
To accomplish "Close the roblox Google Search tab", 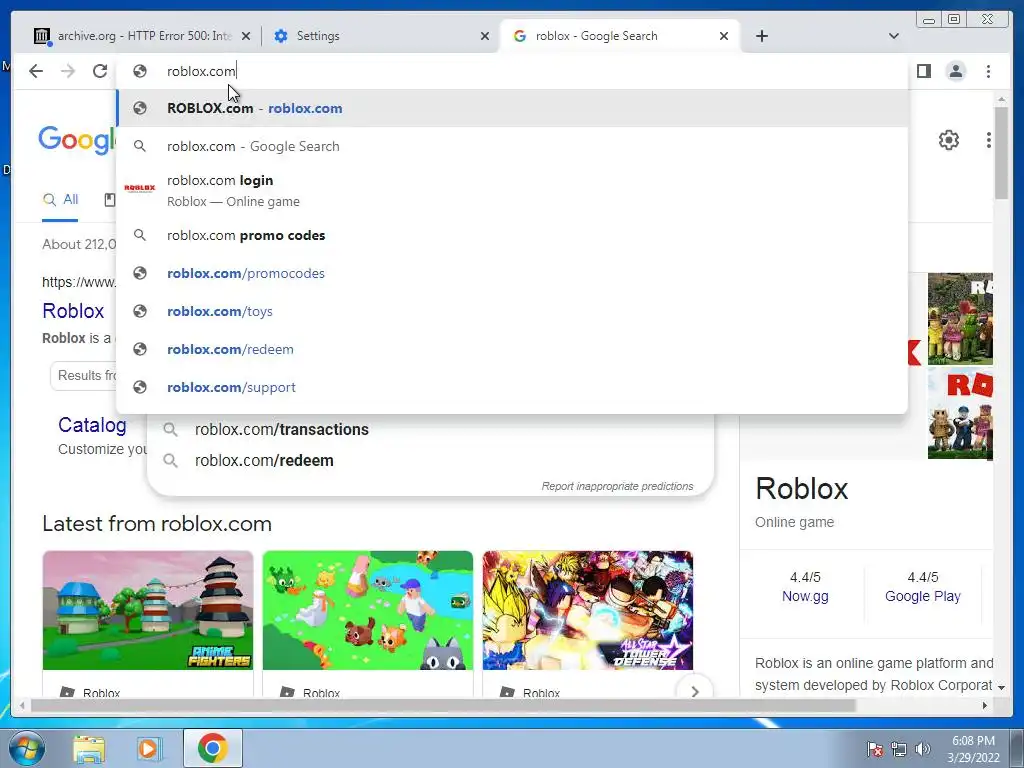I will pos(724,36).
